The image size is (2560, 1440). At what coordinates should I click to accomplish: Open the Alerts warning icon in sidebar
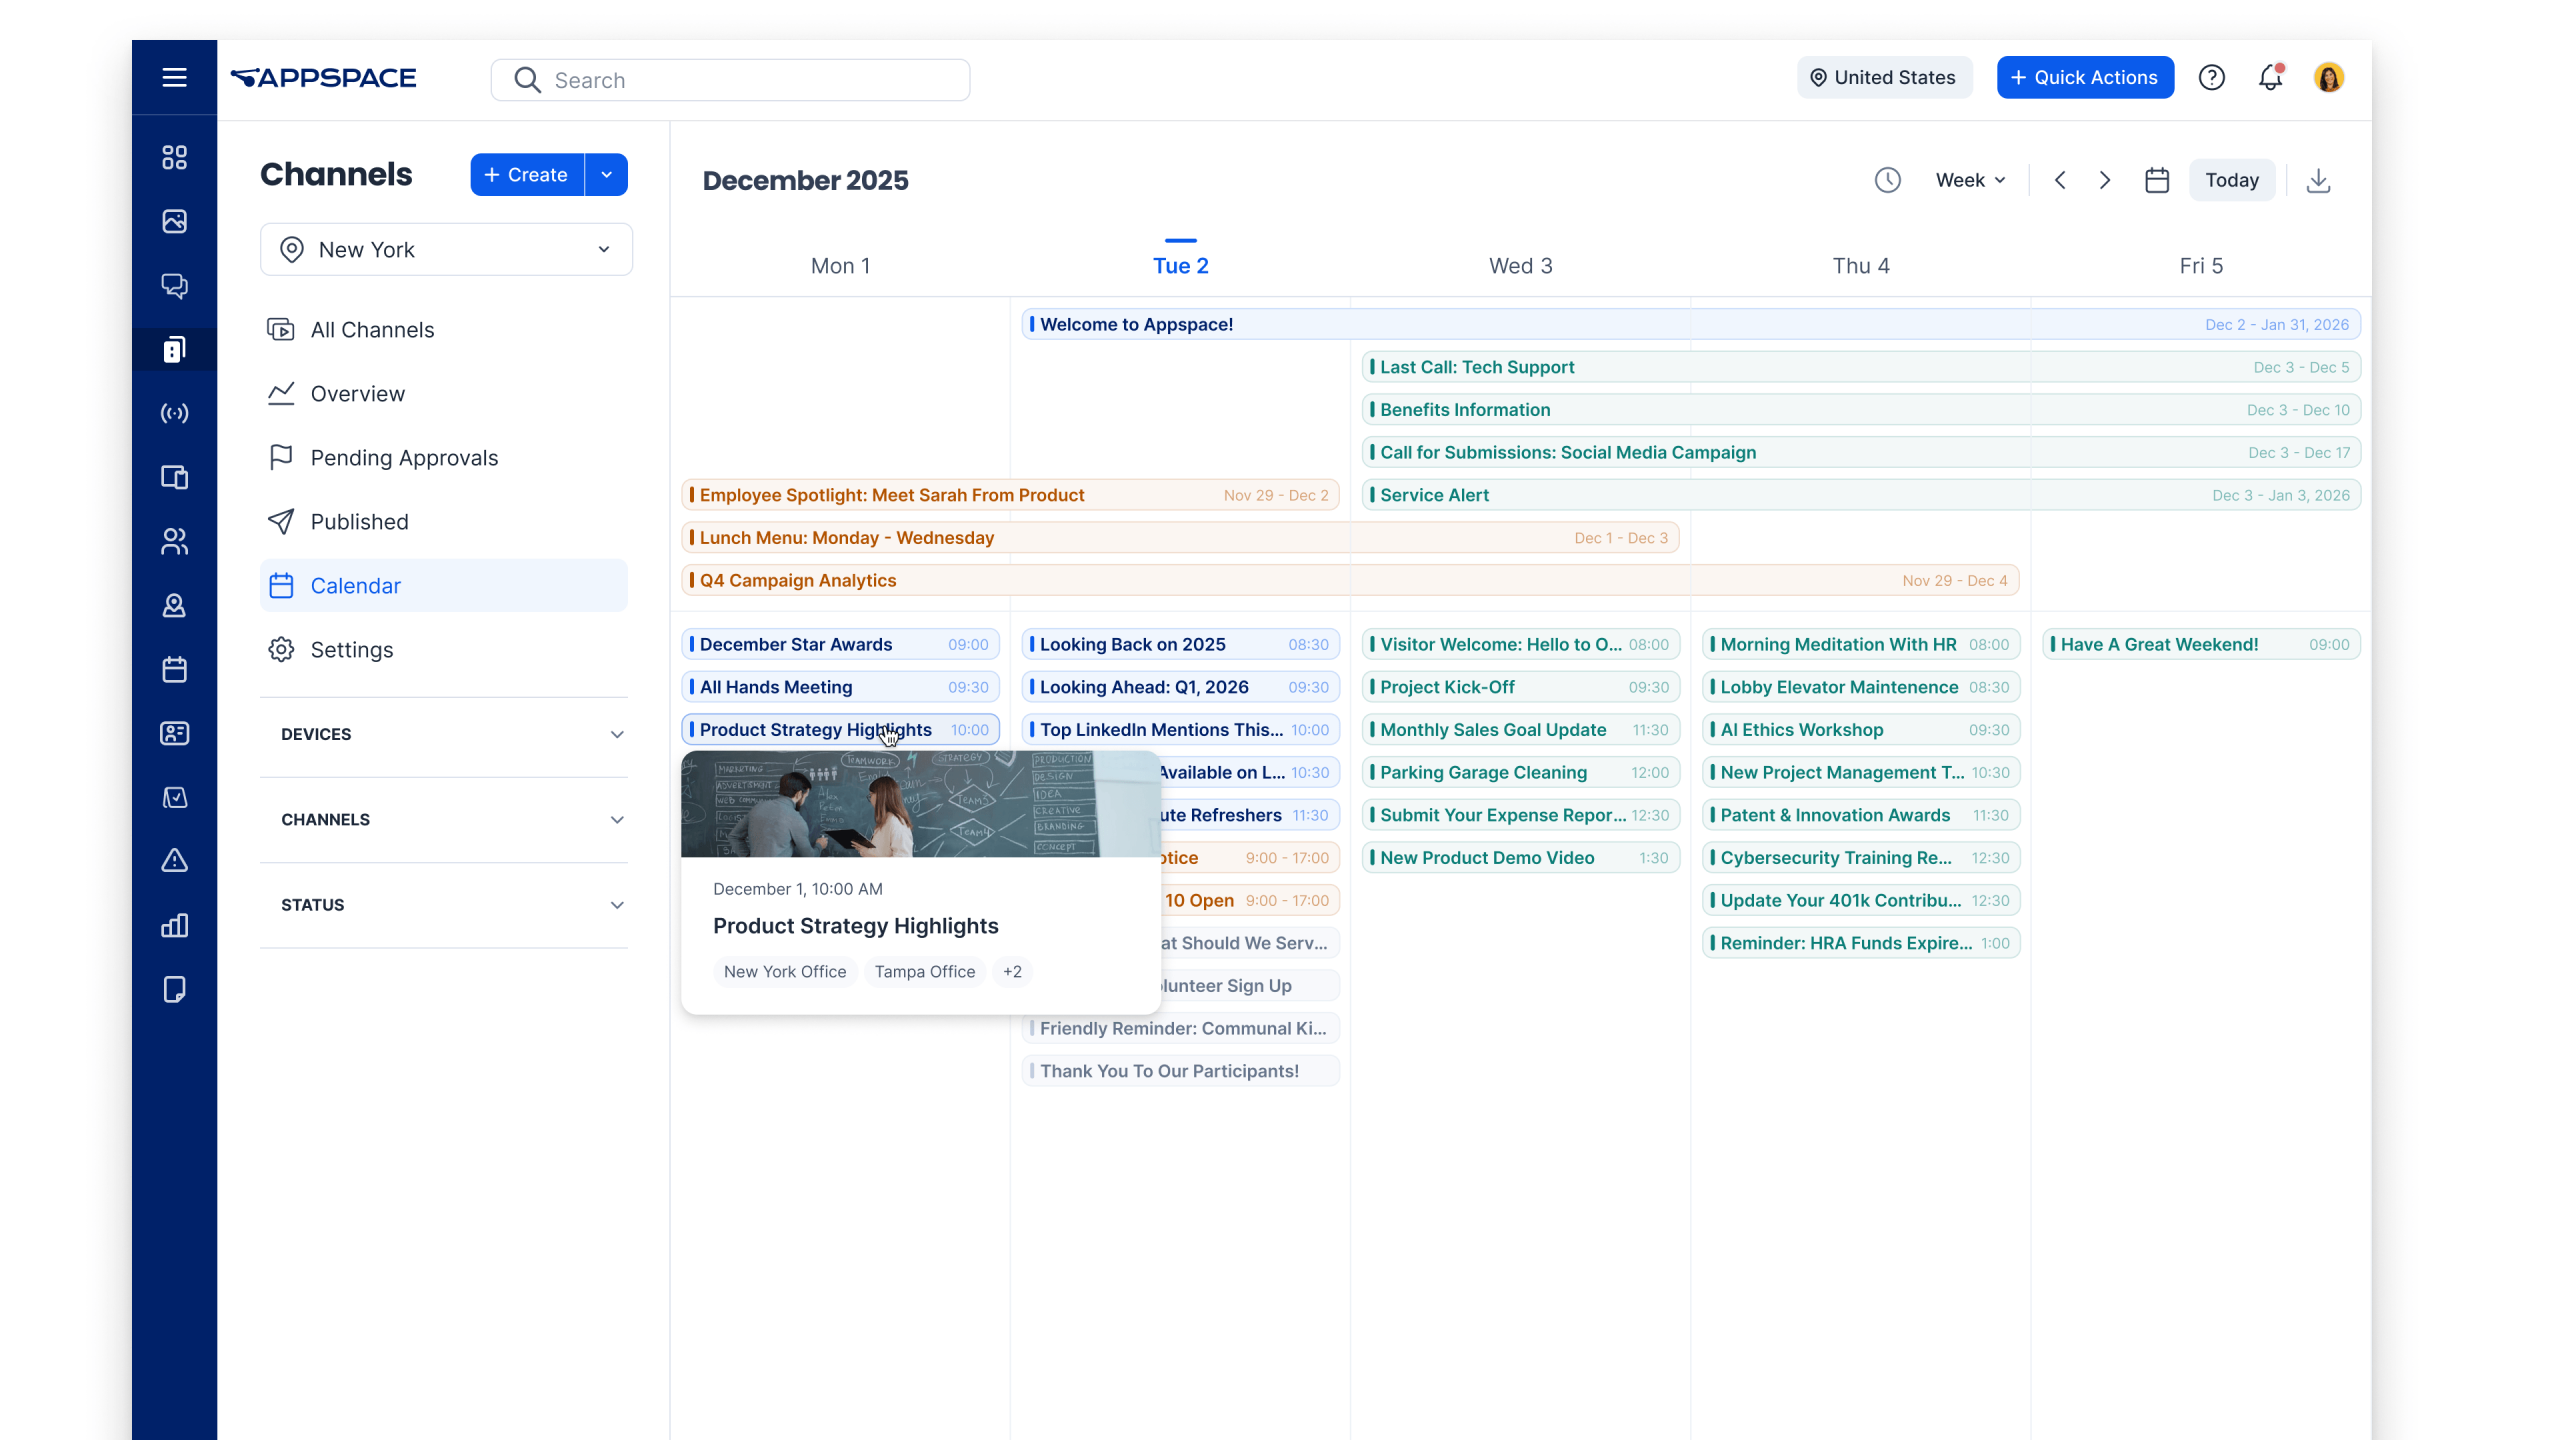pyautogui.click(x=174, y=860)
